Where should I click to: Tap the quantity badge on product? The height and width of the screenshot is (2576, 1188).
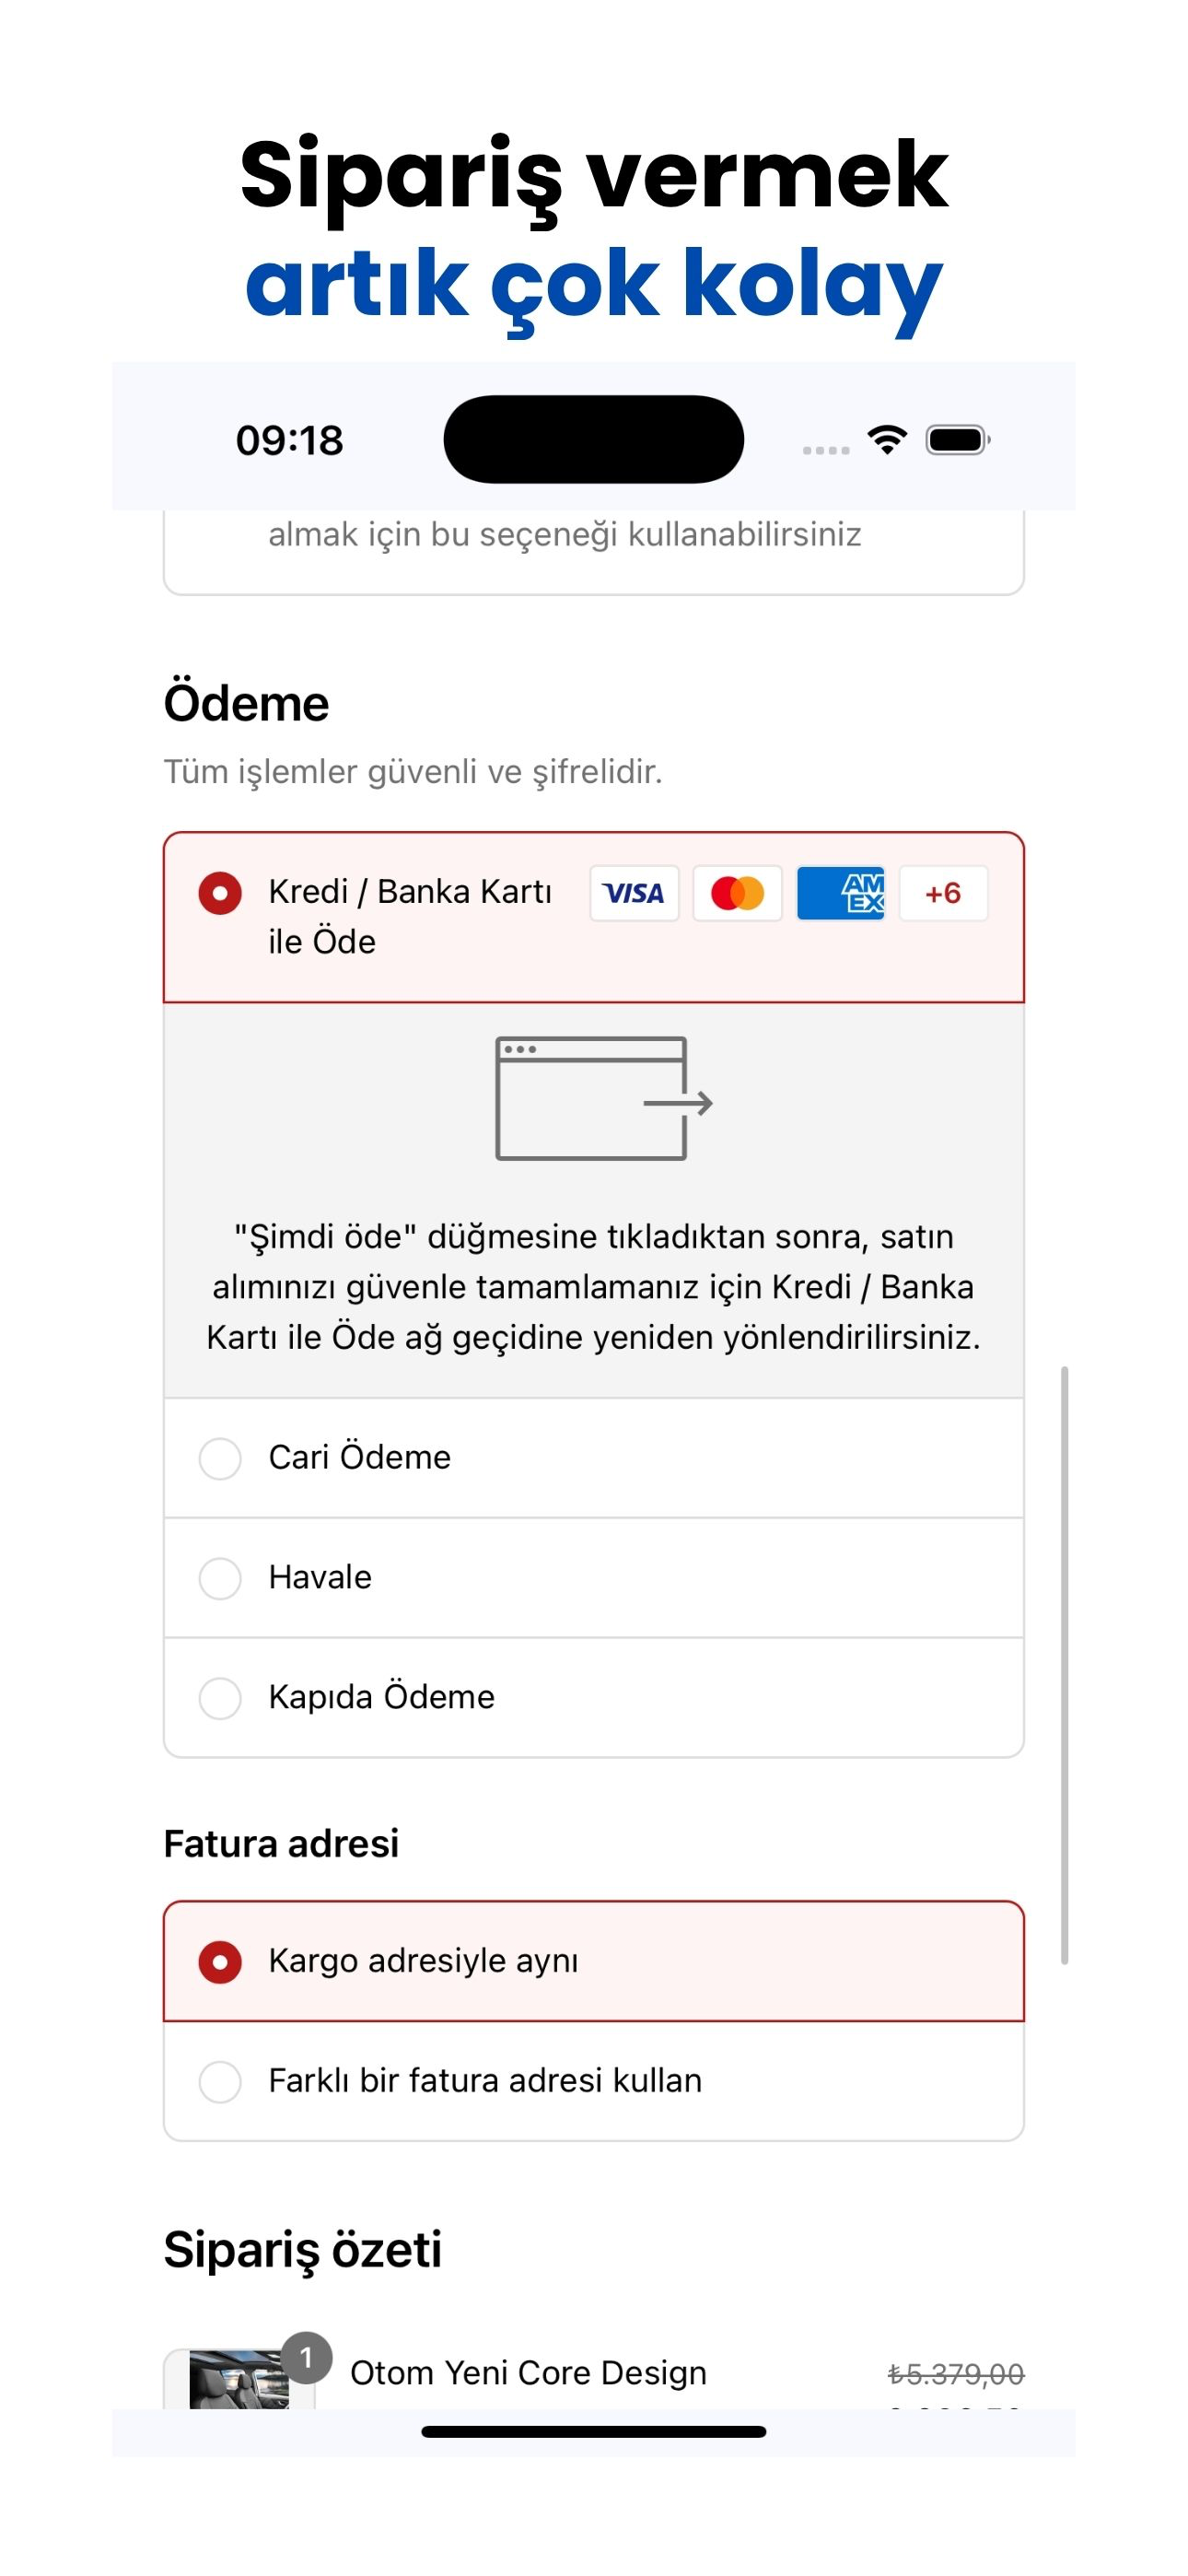(306, 2357)
